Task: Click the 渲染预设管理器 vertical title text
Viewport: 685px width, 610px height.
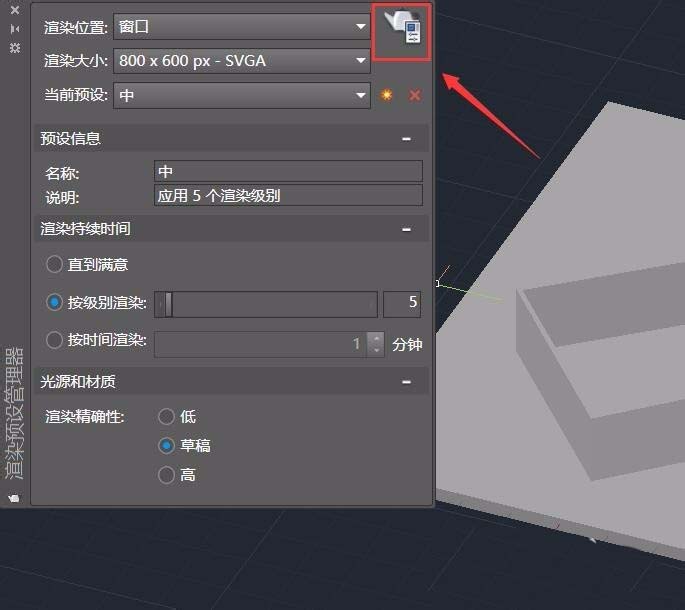Action: 14,413
